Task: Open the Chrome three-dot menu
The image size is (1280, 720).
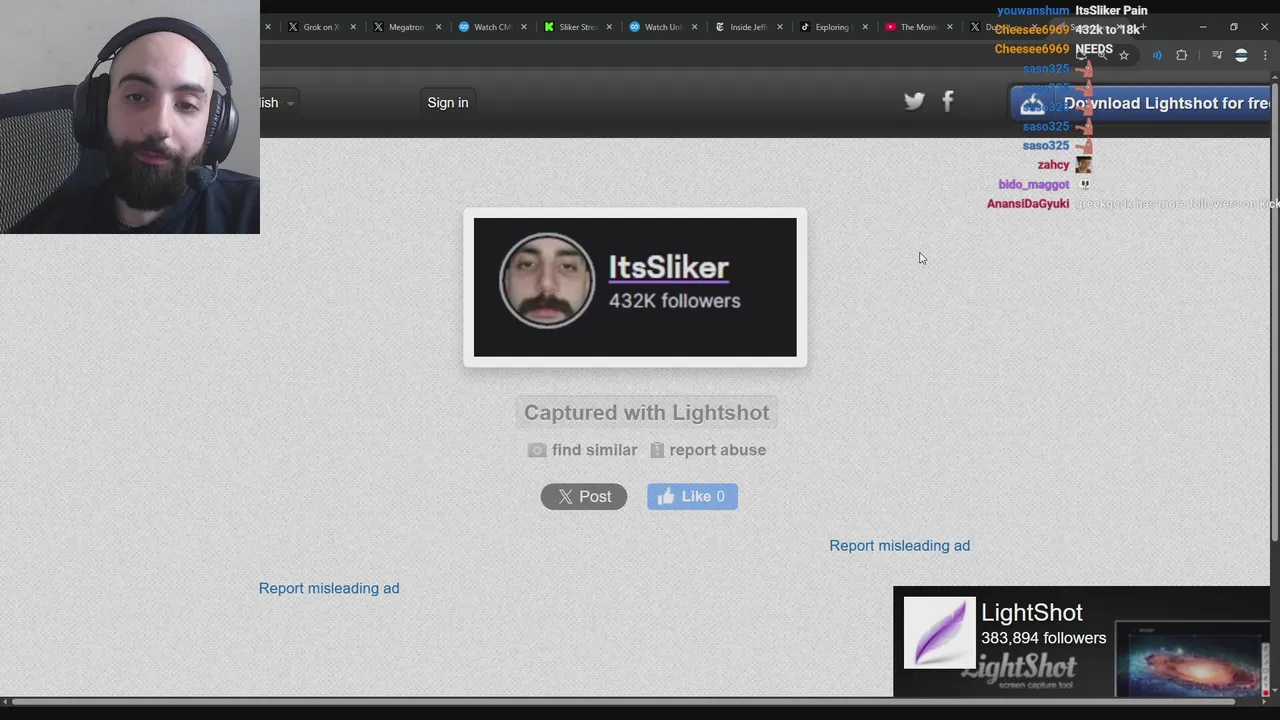Action: coord(1265,55)
